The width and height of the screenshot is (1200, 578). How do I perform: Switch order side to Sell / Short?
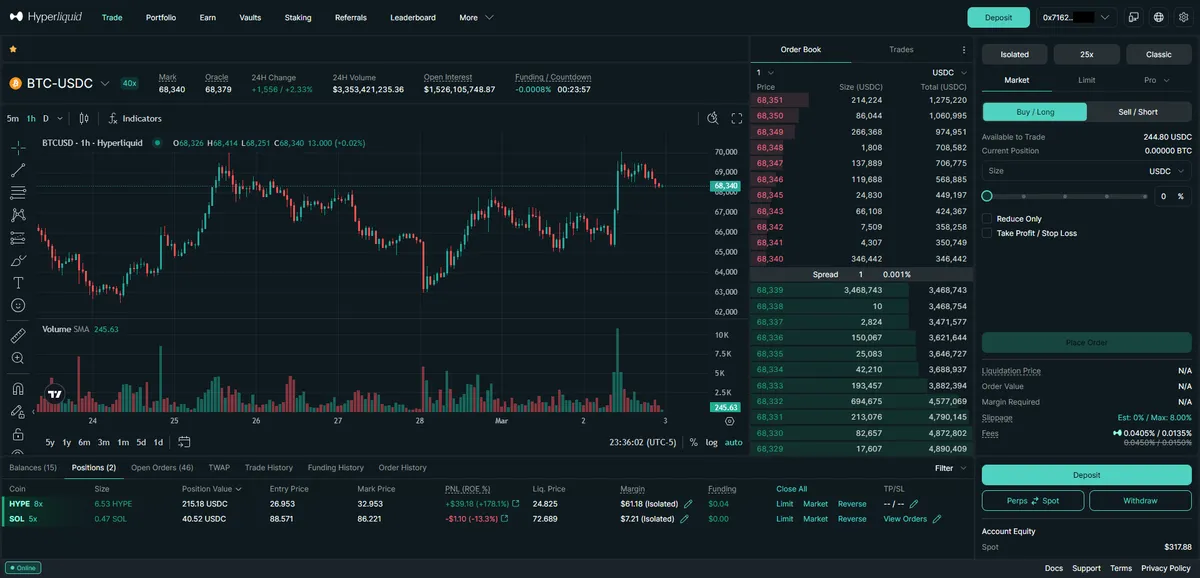[1136, 111]
